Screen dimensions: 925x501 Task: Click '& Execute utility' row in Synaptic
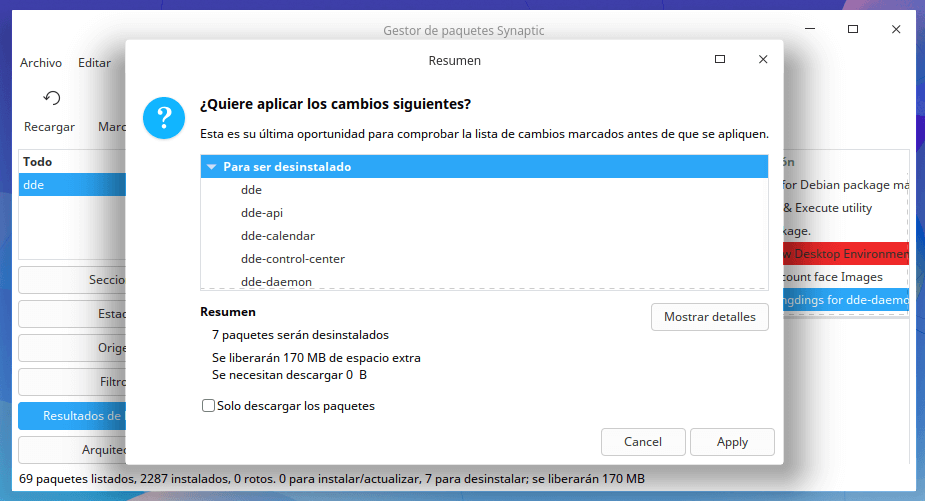point(846,208)
